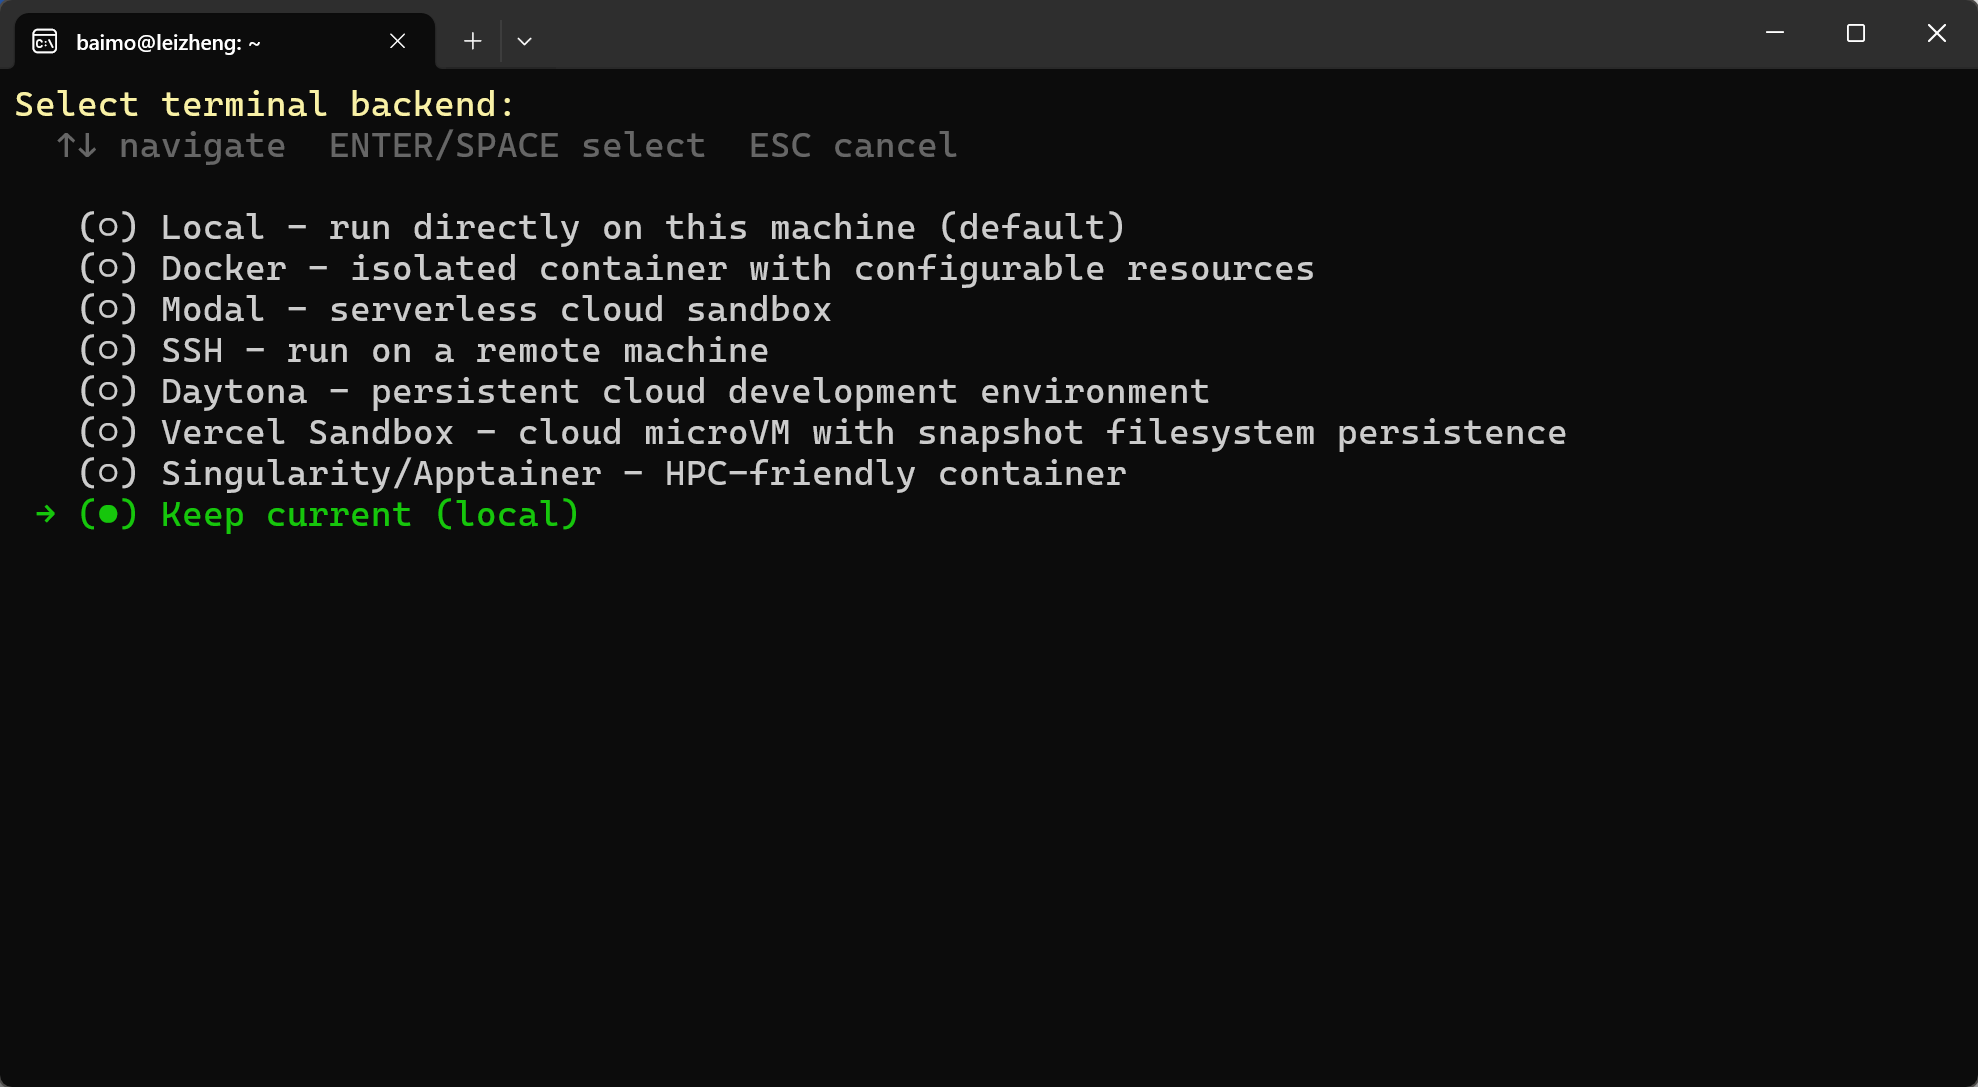Pick the Modal radio button
The image size is (1978, 1087).
(x=108, y=309)
